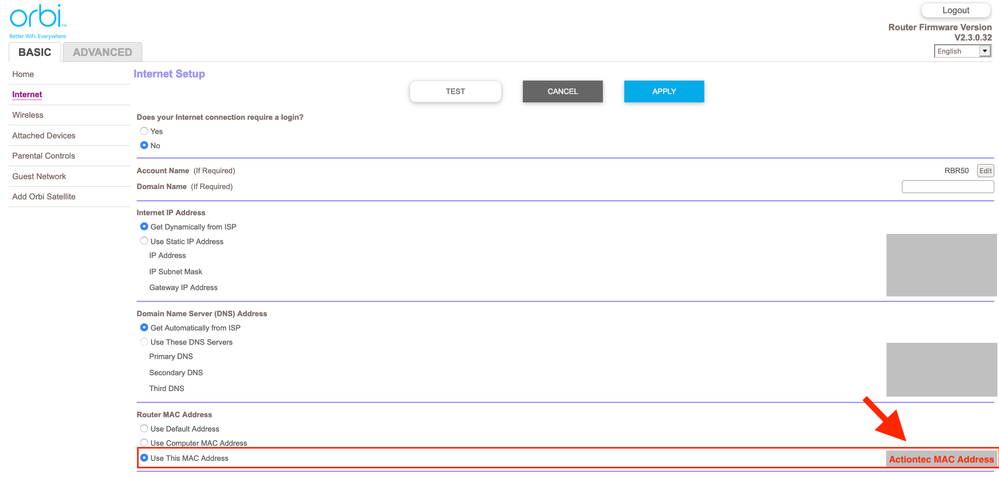This screenshot has height=478, width=999.
Task: Click the Orbi logo
Action: [38, 18]
